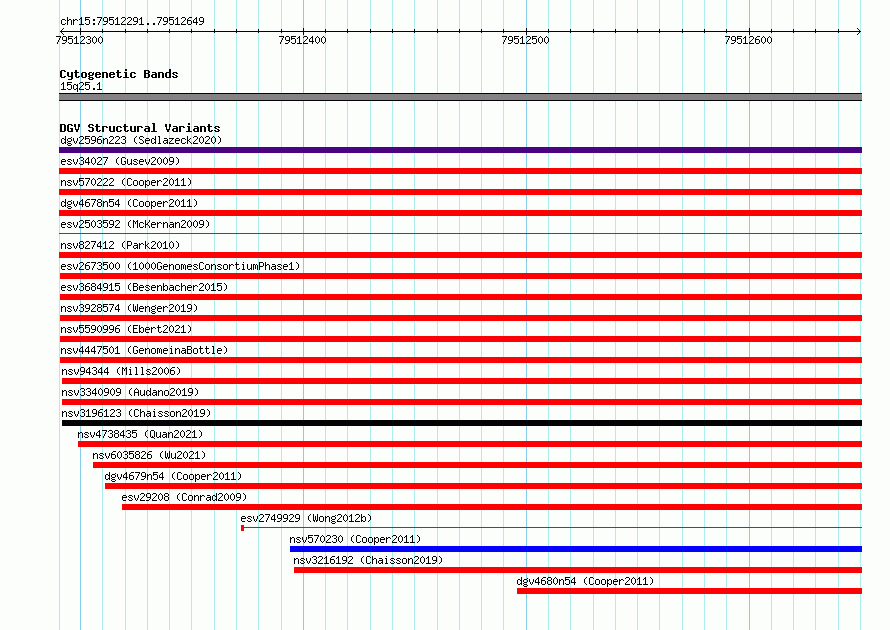This screenshot has height=630, width=890.
Task: Click the black nsv3196123 variant bar
Action: tap(461, 423)
